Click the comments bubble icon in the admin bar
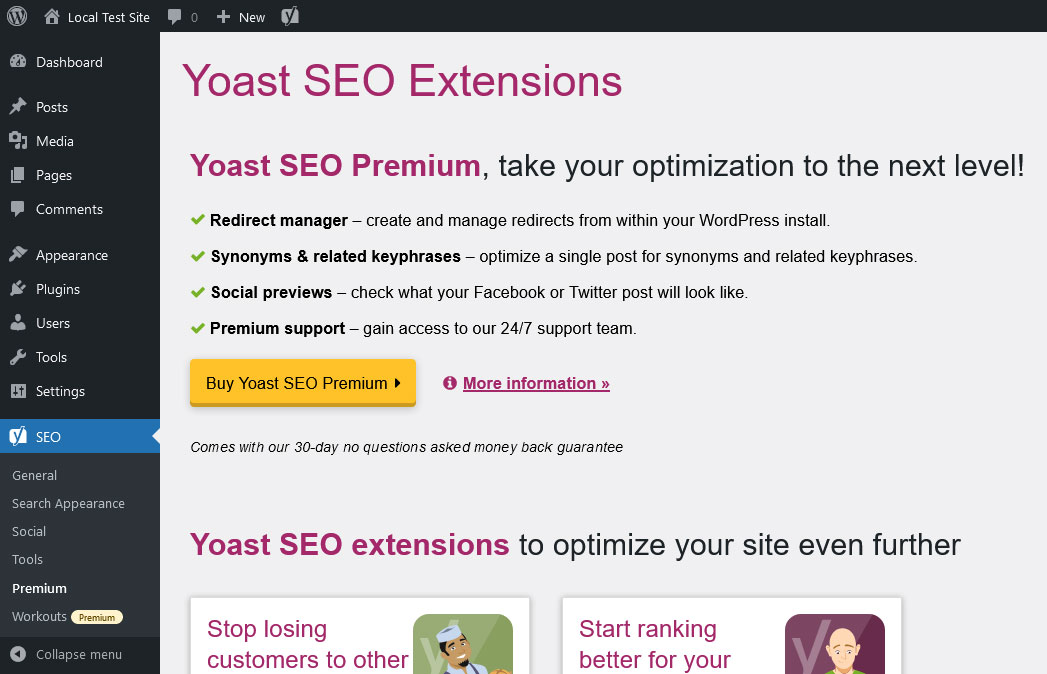 [x=176, y=16]
